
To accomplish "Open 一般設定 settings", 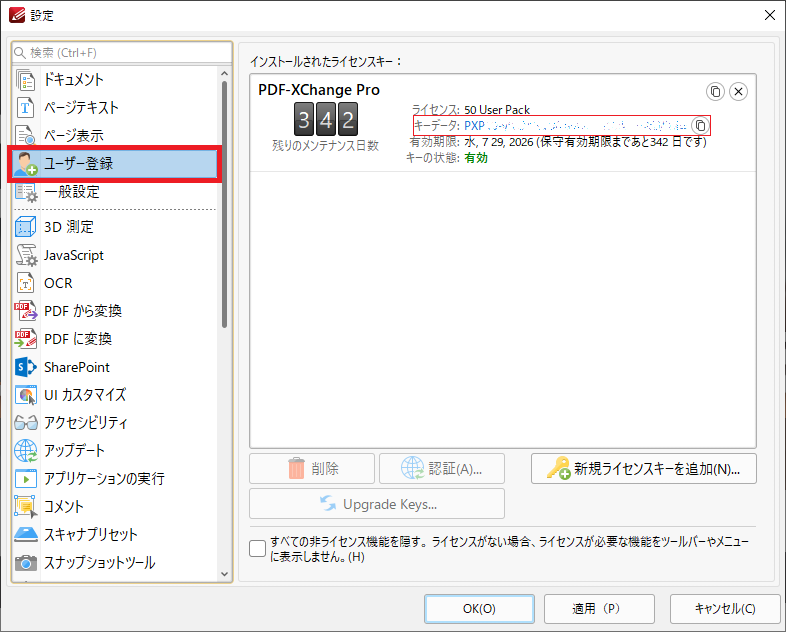I will tap(115, 191).
